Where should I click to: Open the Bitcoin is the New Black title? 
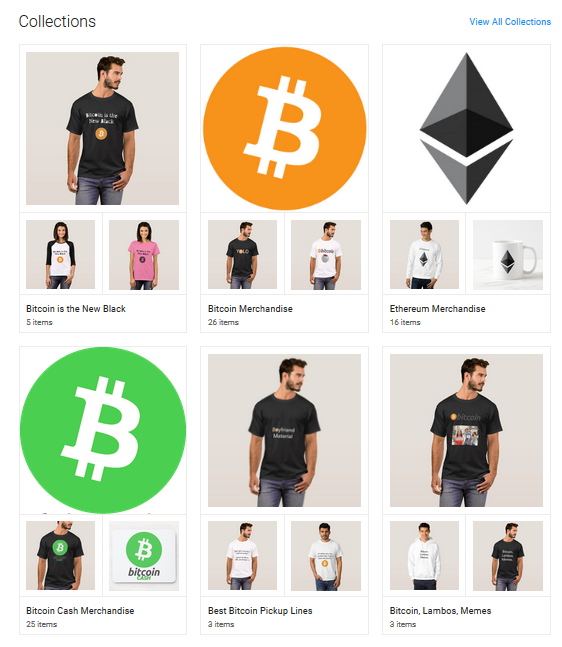tap(76, 309)
